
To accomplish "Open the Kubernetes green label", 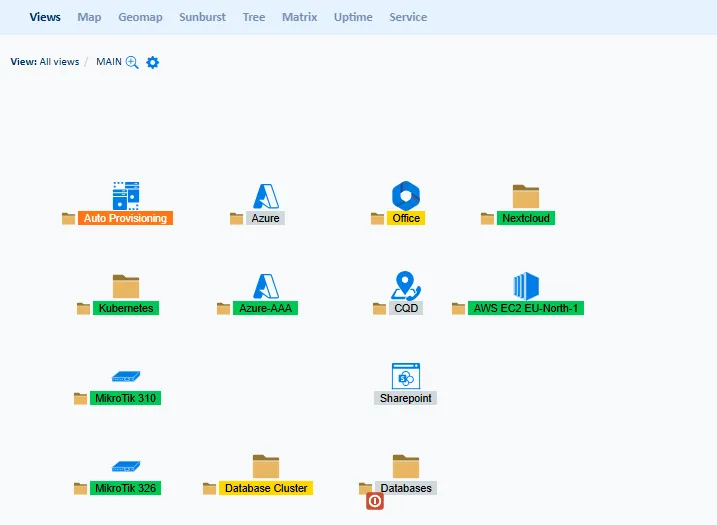I will pos(126,309).
